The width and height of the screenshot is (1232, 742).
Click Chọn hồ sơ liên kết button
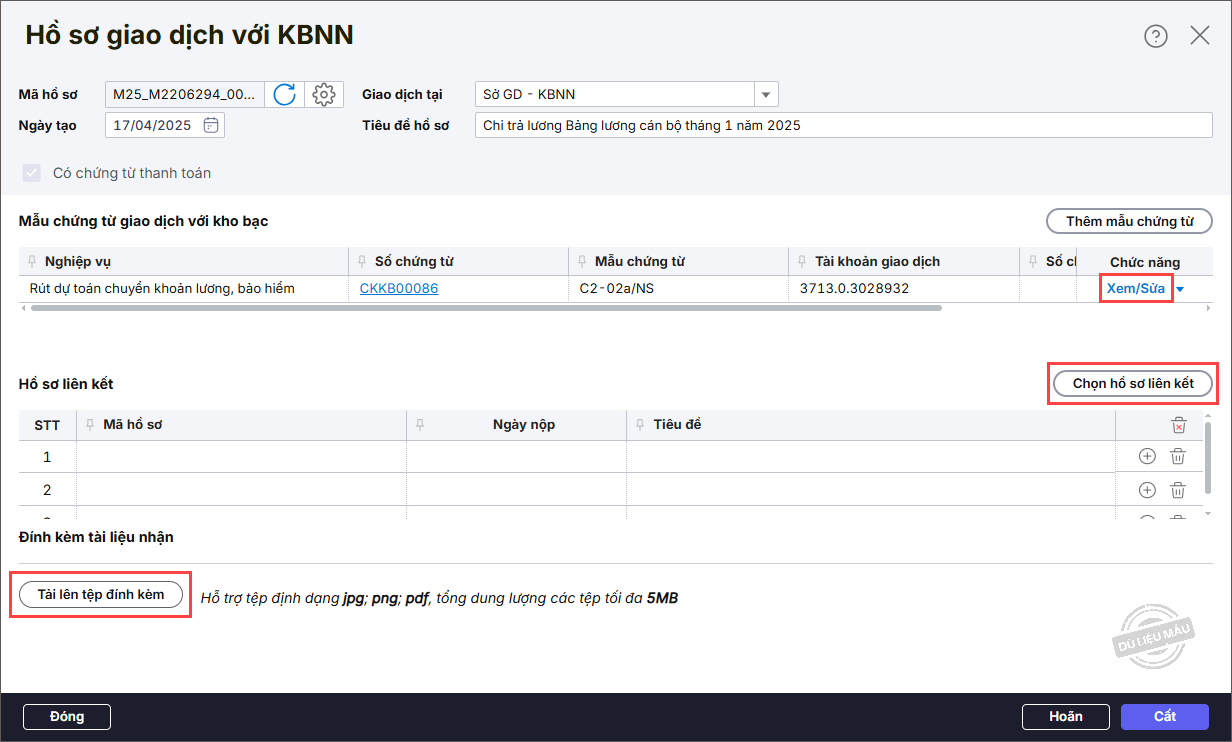point(1133,384)
